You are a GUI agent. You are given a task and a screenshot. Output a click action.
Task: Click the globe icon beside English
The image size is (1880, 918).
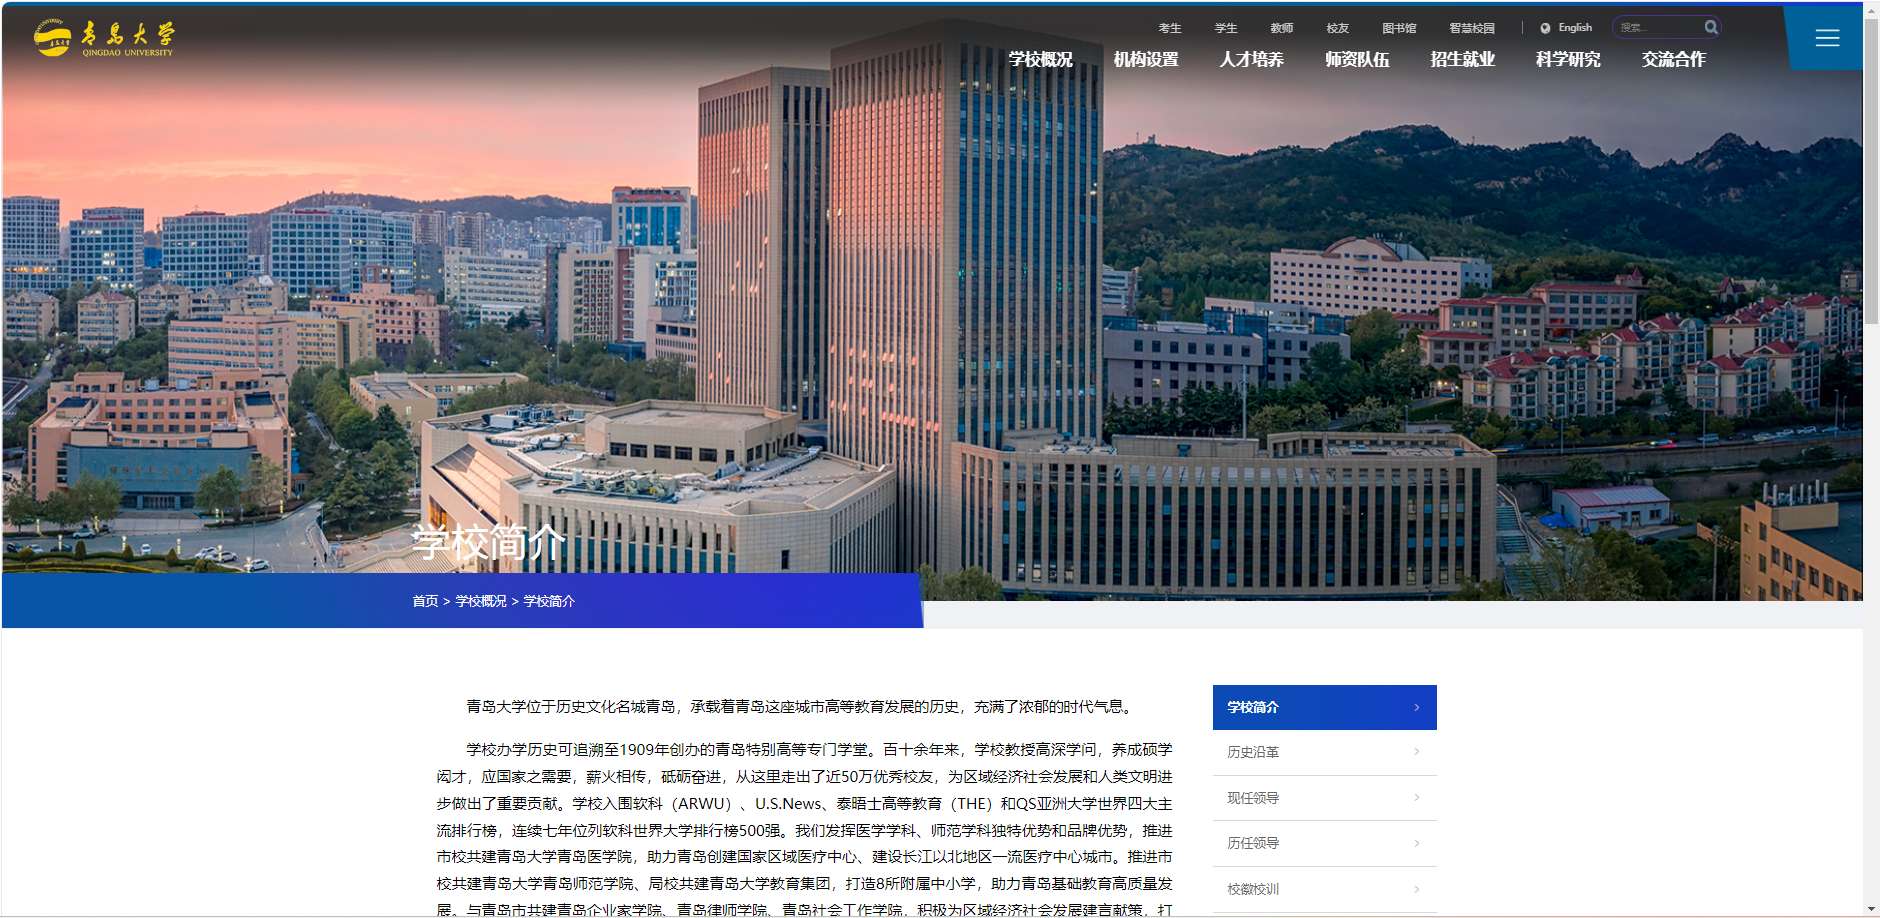pos(1545,28)
